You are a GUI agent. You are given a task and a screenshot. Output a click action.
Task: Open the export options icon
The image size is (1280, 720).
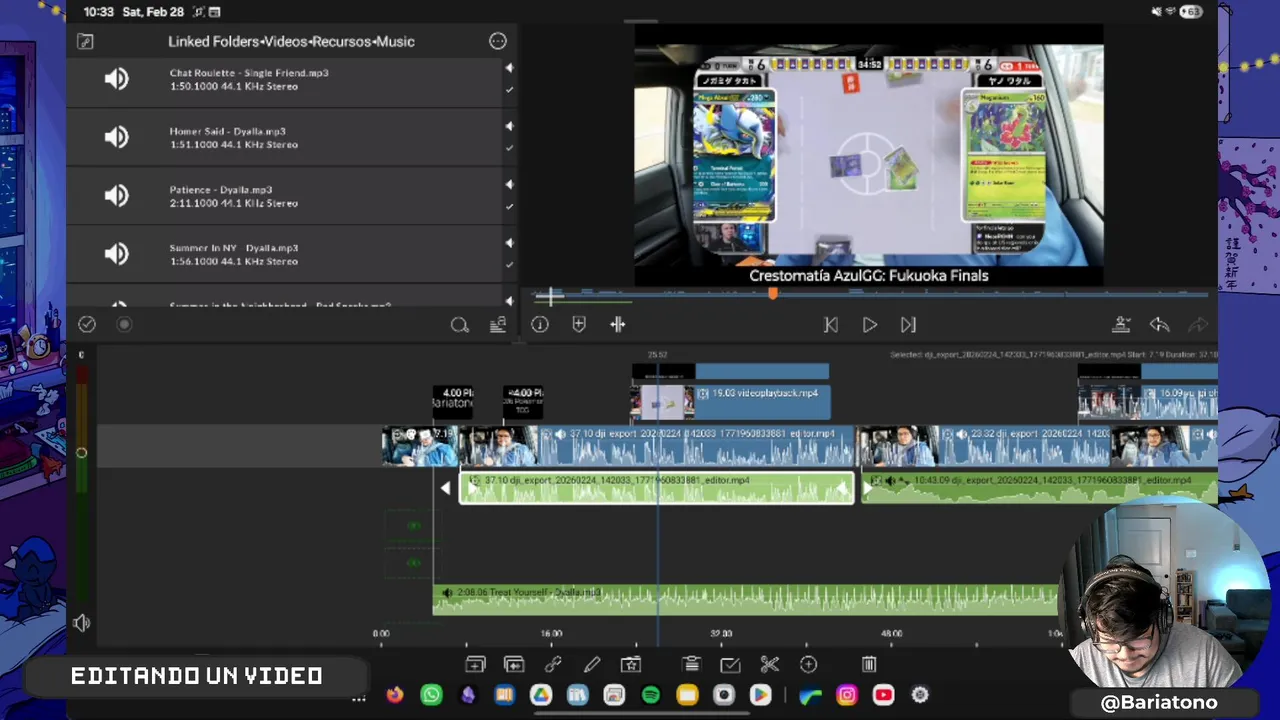pyautogui.click(x=1122, y=325)
